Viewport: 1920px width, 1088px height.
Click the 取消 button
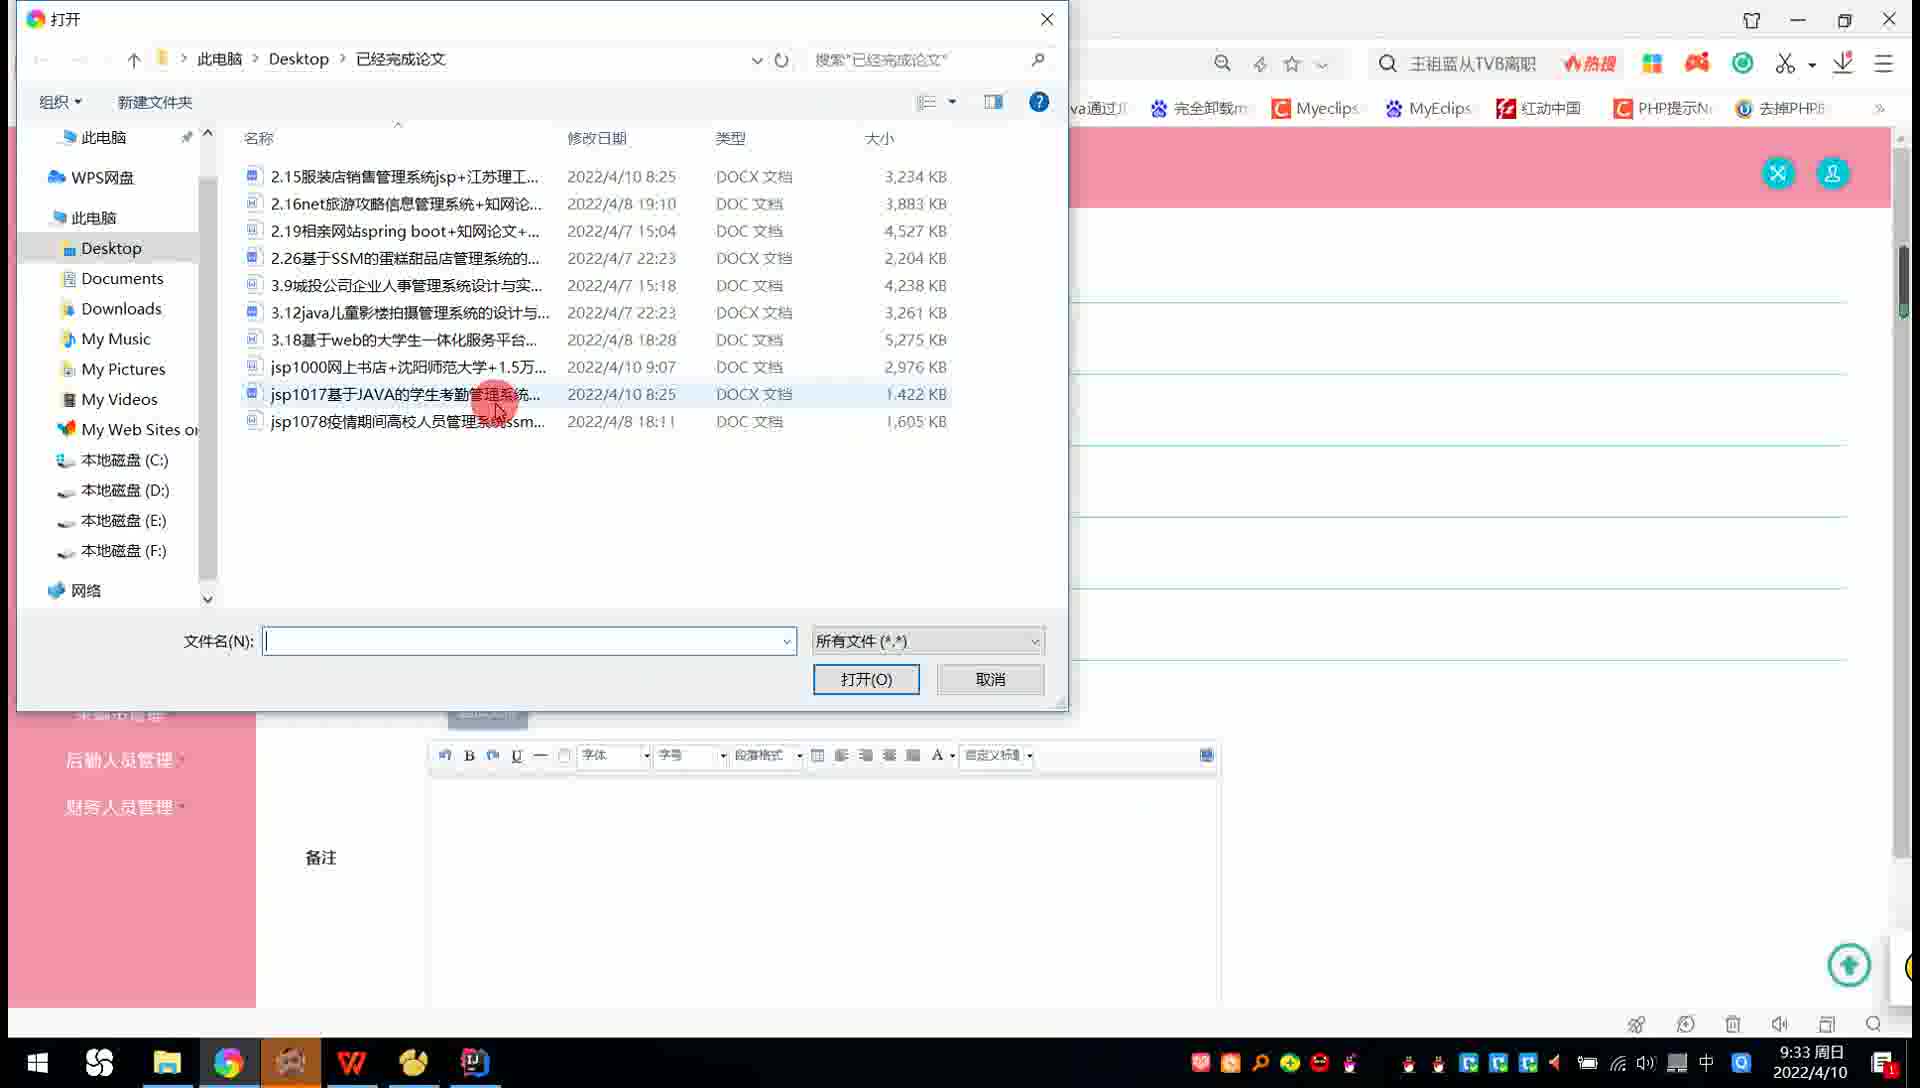click(990, 679)
